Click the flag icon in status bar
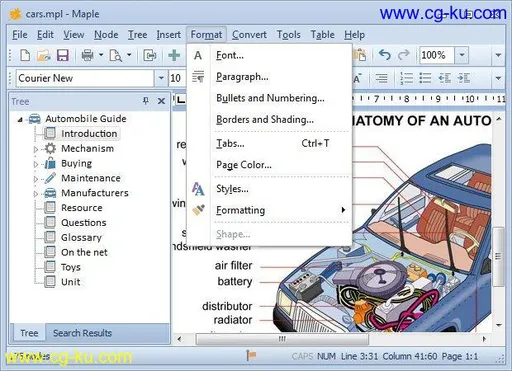Viewport: 512px width, 371px height. click(x=251, y=355)
